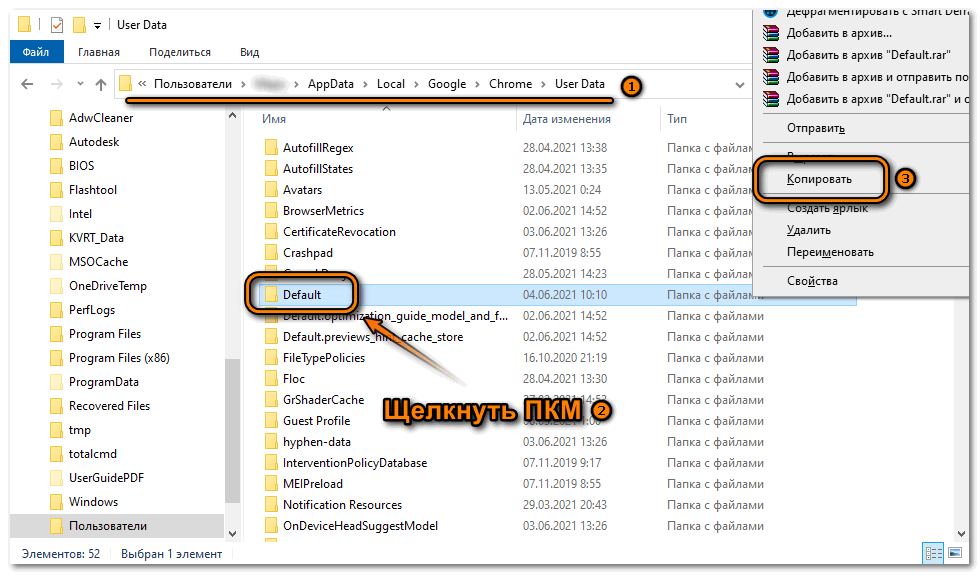Click the BrowserMetrics folder icon
The height and width of the screenshot is (575, 980).
pyautogui.click(x=271, y=211)
